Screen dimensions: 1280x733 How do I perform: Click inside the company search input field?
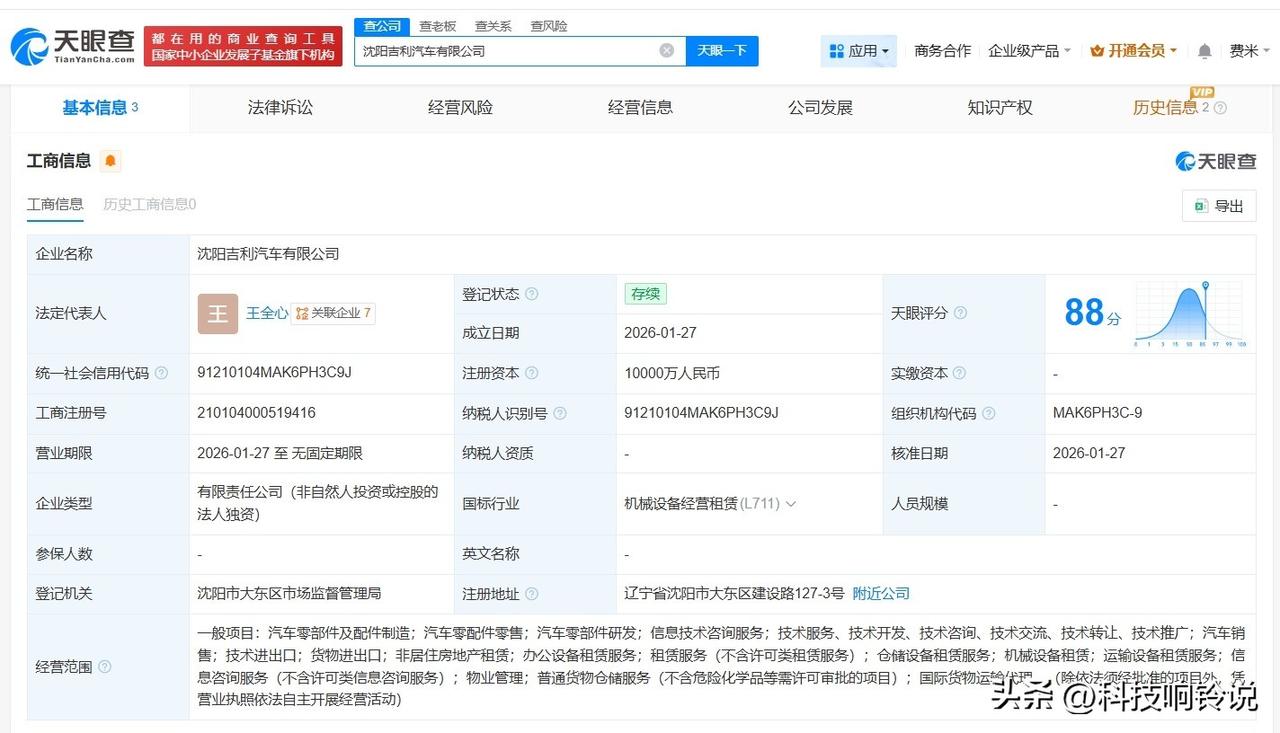(x=500, y=50)
